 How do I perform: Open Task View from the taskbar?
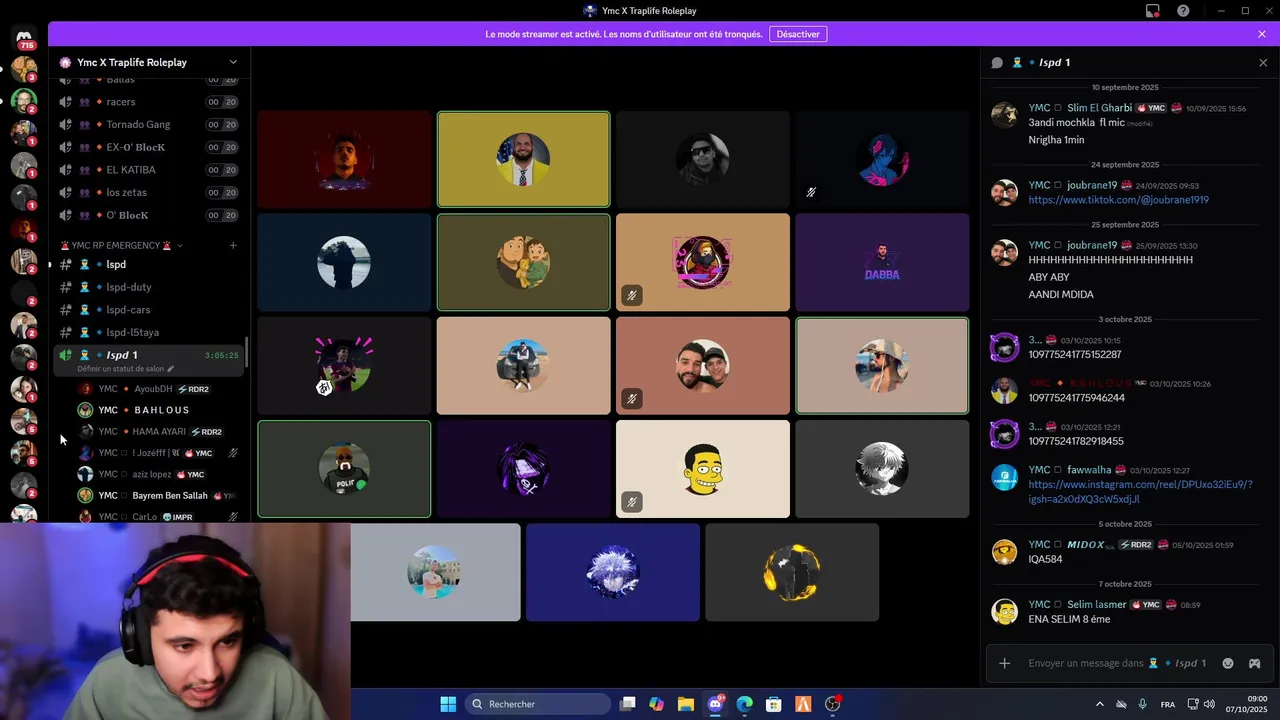tap(627, 704)
